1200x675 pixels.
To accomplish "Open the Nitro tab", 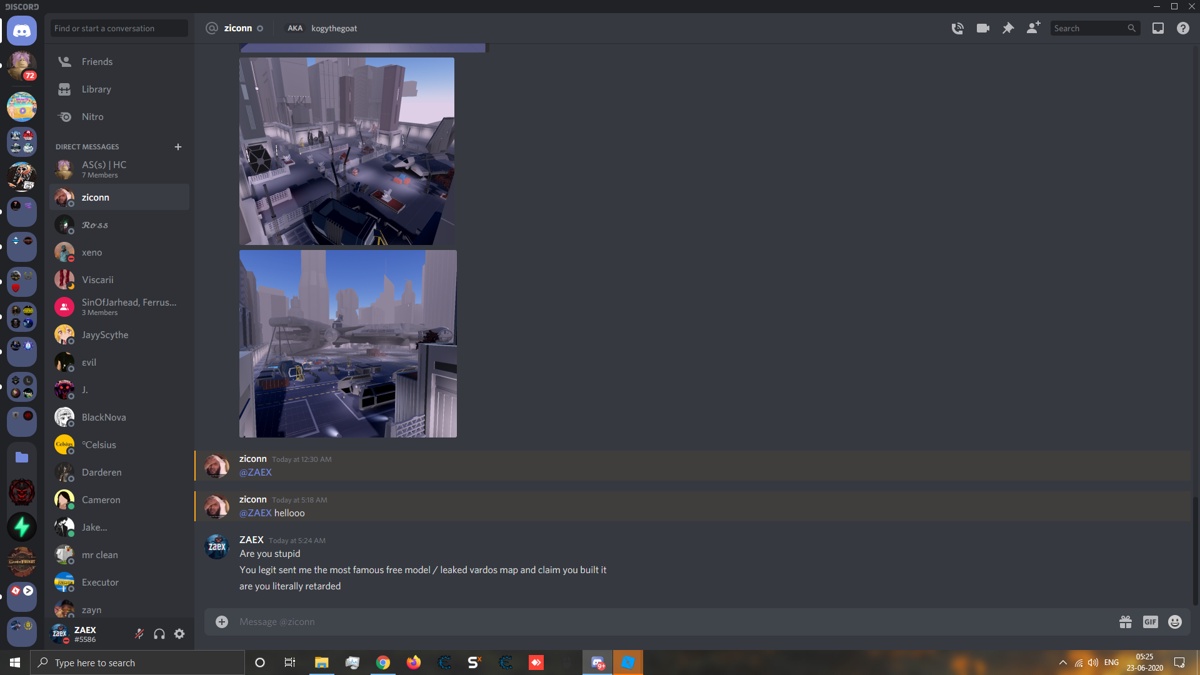I will point(119,117).
